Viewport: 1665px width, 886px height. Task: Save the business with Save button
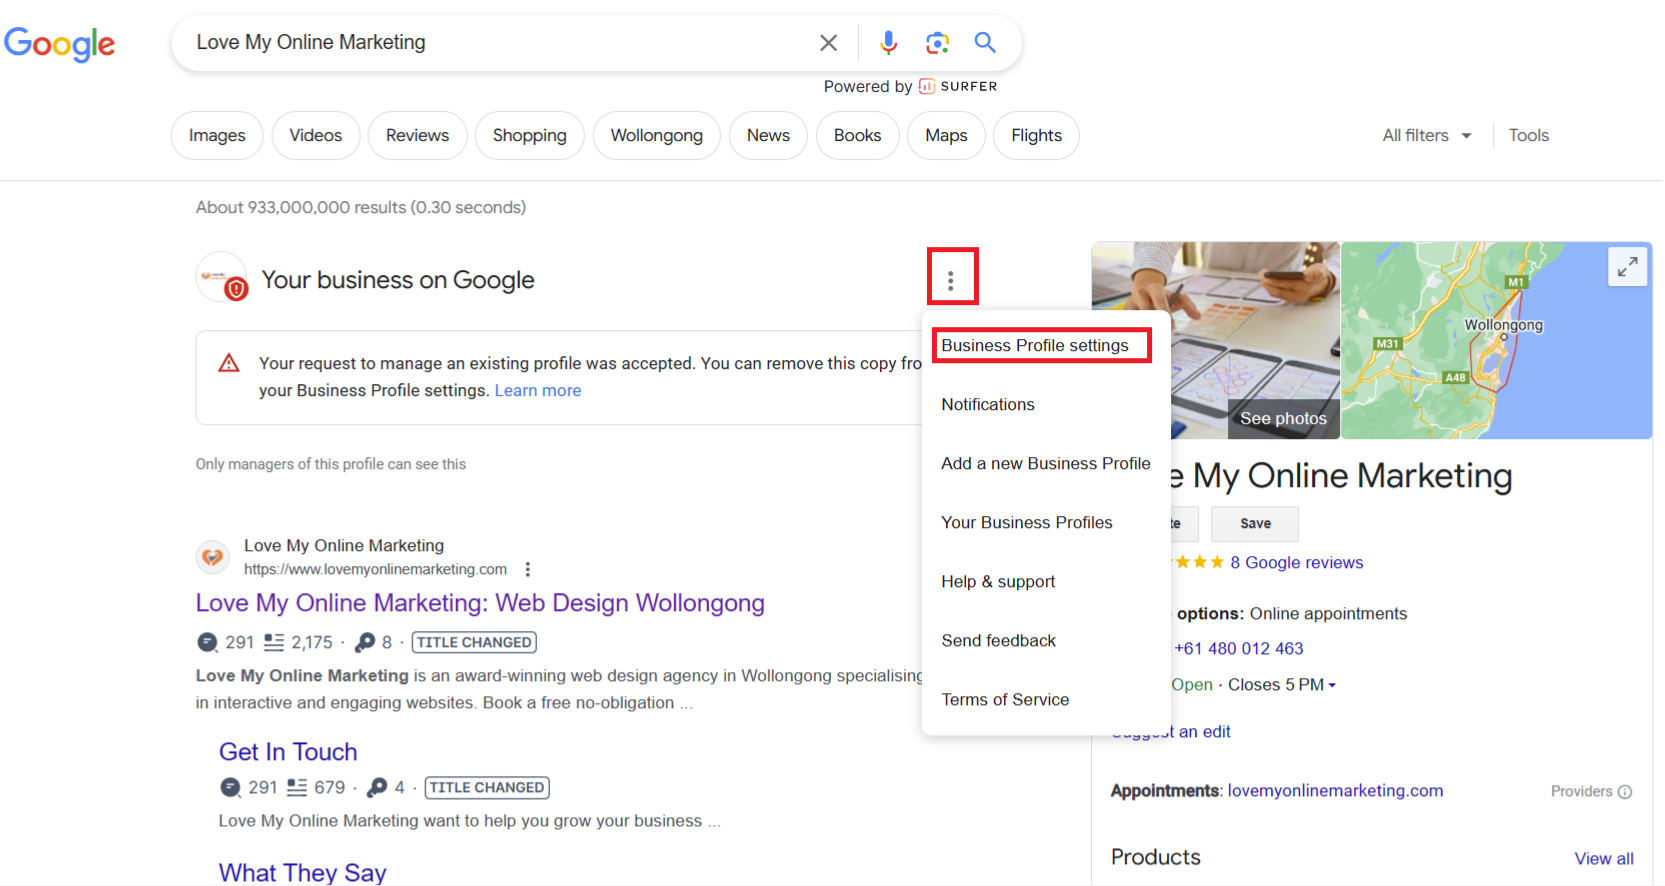click(1255, 523)
